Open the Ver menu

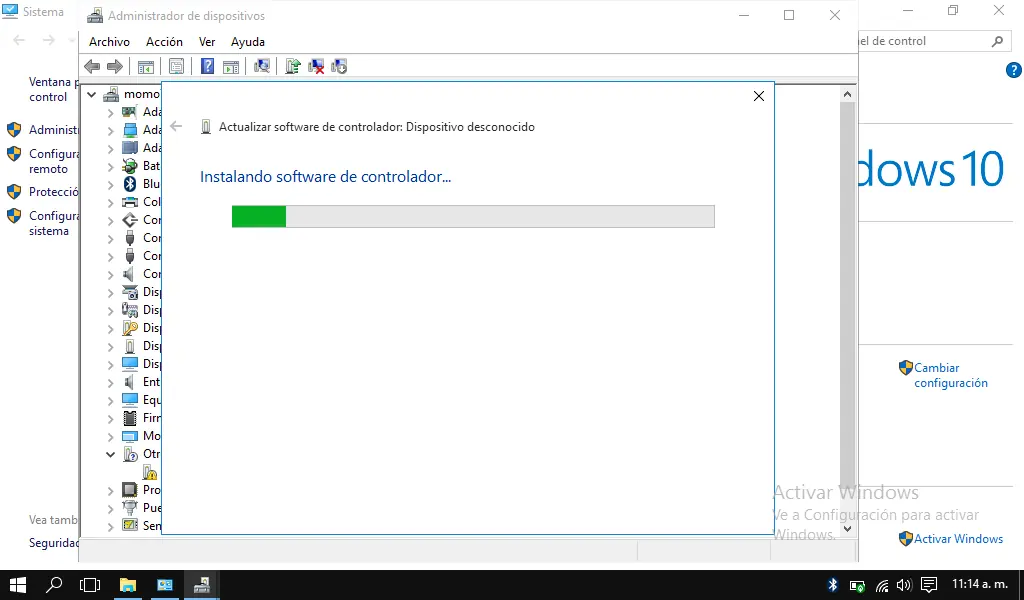click(207, 42)
